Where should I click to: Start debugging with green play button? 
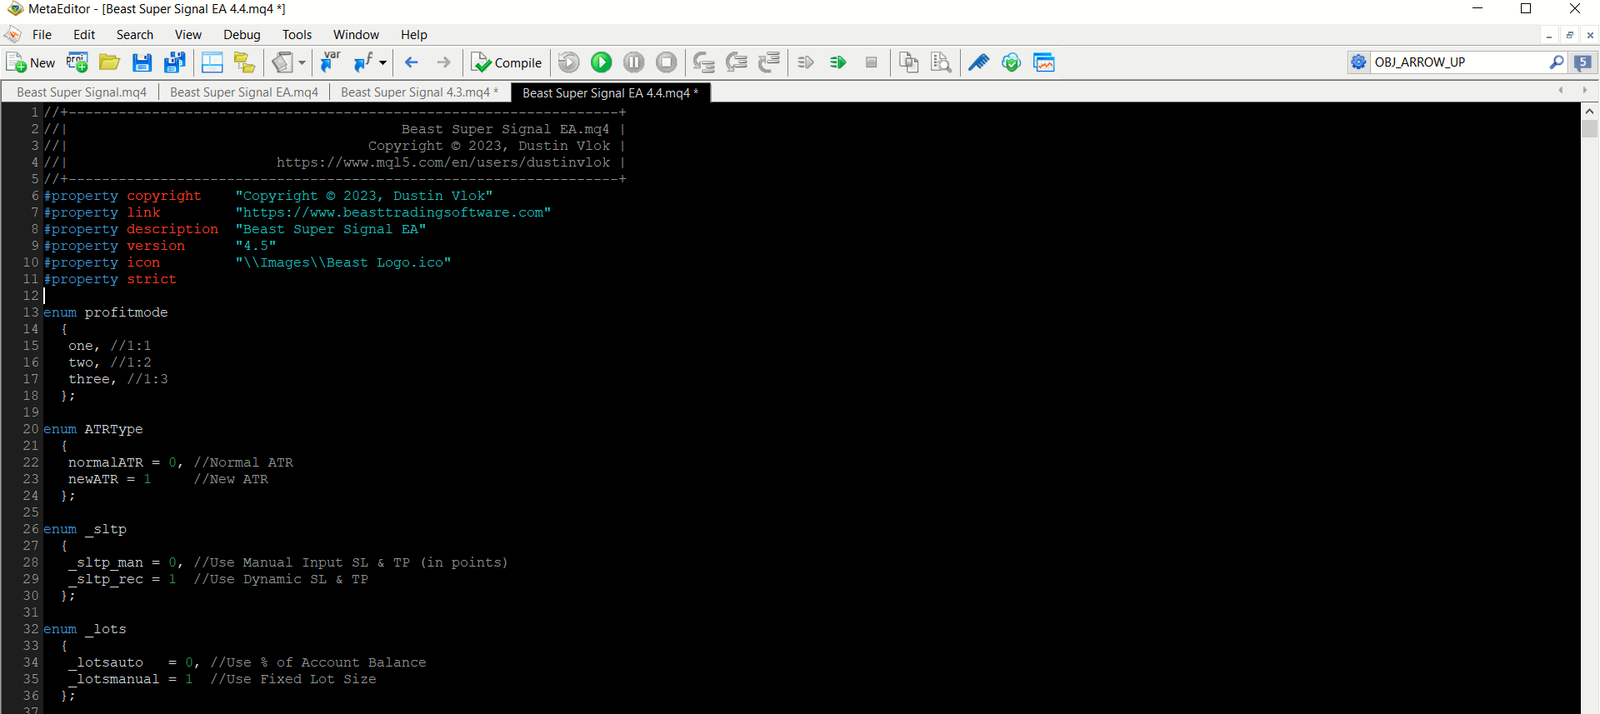click(x=601, y=62)
